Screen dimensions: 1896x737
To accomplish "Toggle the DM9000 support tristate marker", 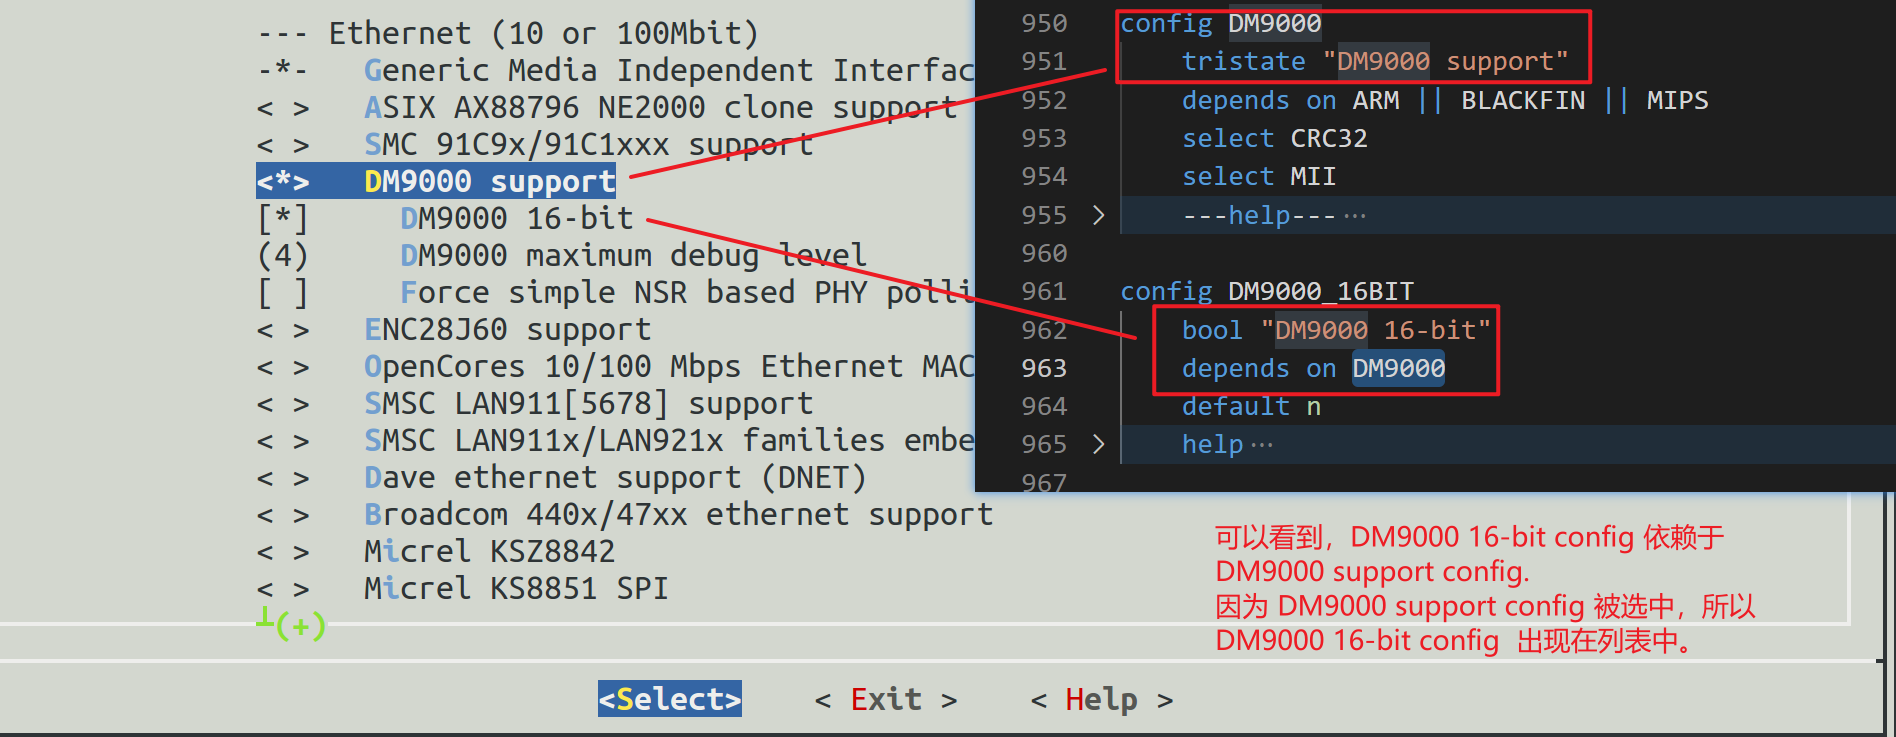I will [283, 182].
